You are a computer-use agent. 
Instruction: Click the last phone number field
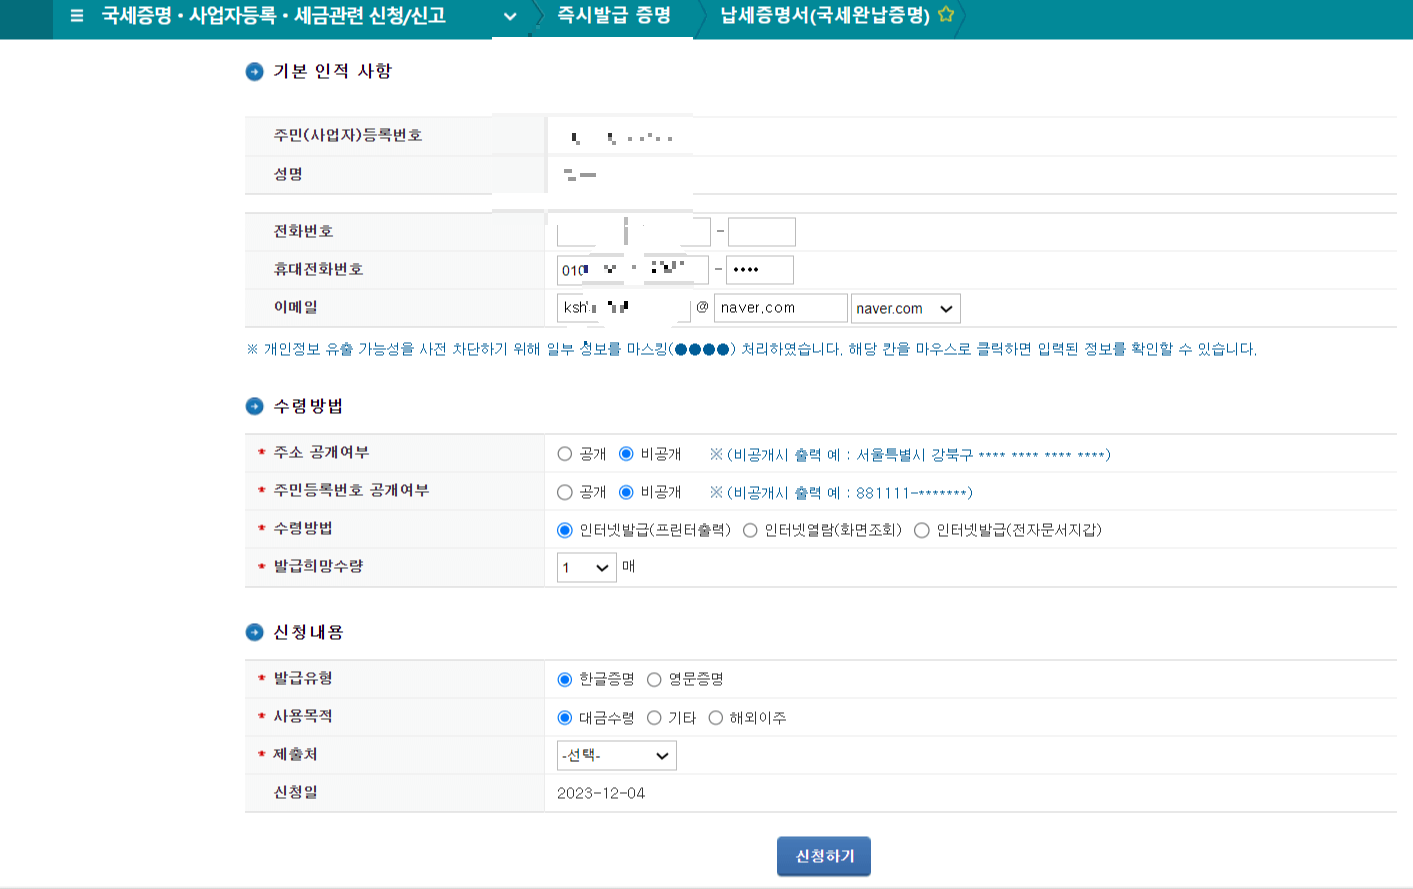click(762, 232)
